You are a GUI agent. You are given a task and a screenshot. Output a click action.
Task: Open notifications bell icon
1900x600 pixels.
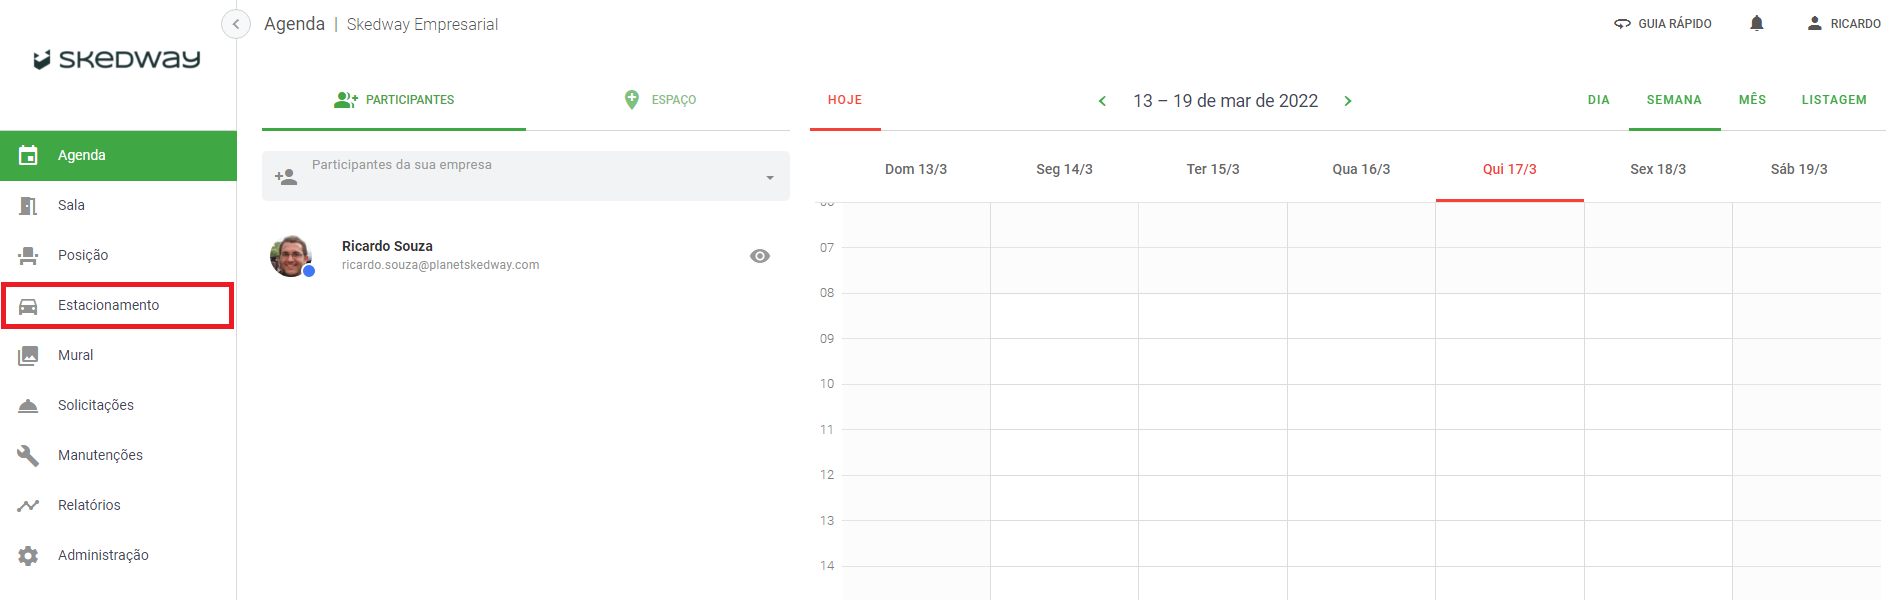tap(1756, 23)
